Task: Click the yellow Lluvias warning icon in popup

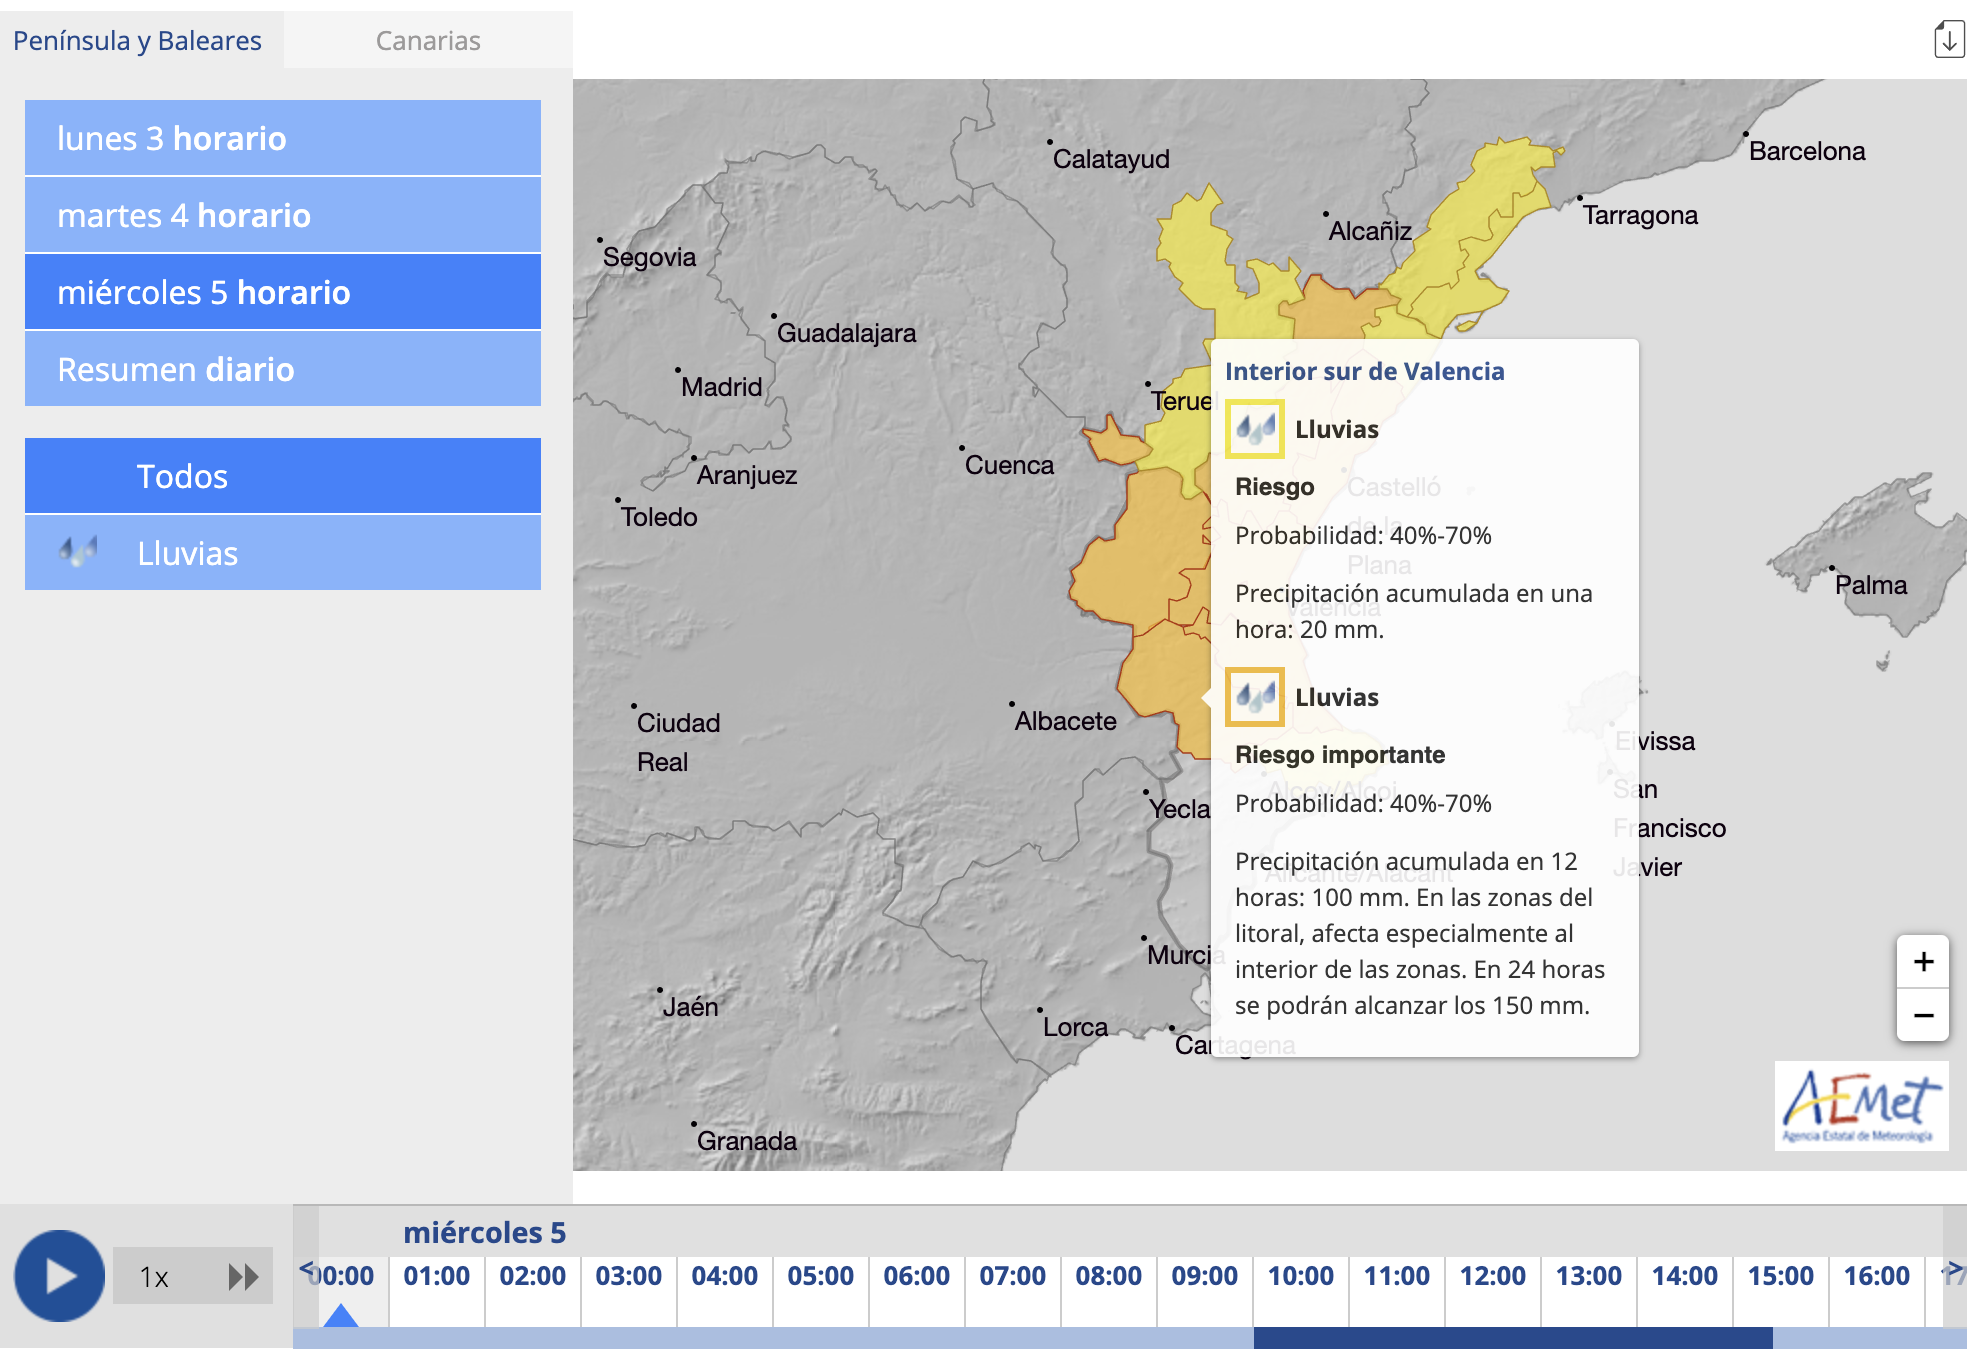Action: 1255,429
